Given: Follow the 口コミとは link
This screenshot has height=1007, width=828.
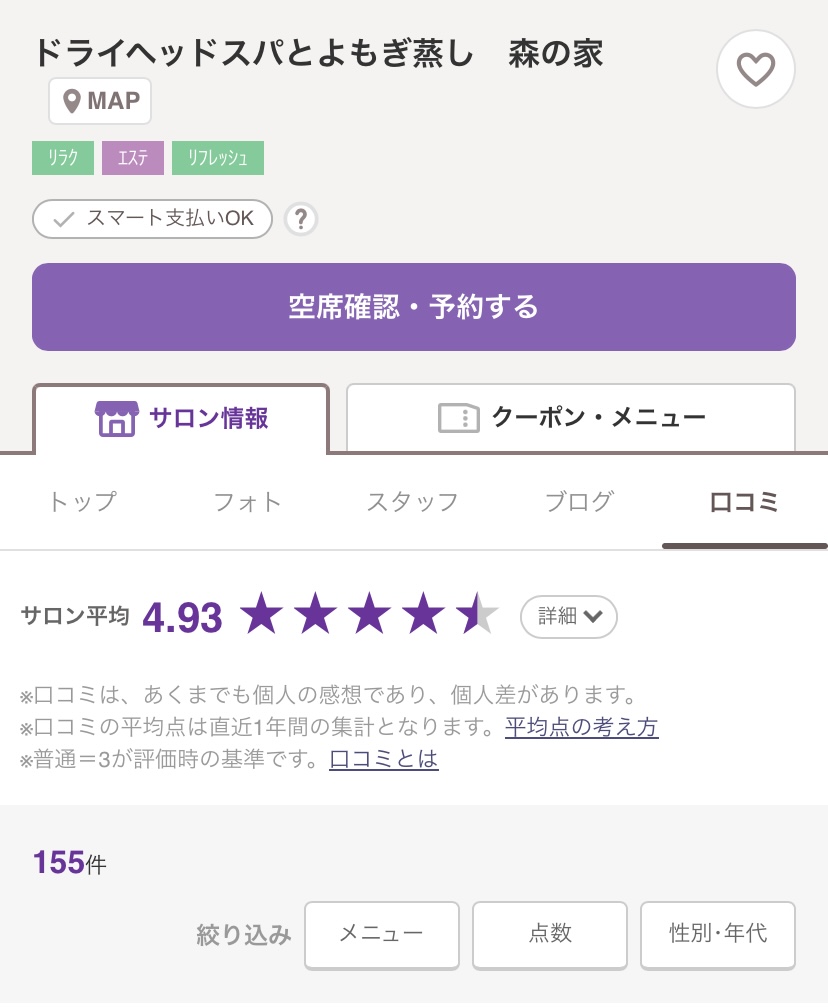Looking at the screenshot, I should [383, 759].
